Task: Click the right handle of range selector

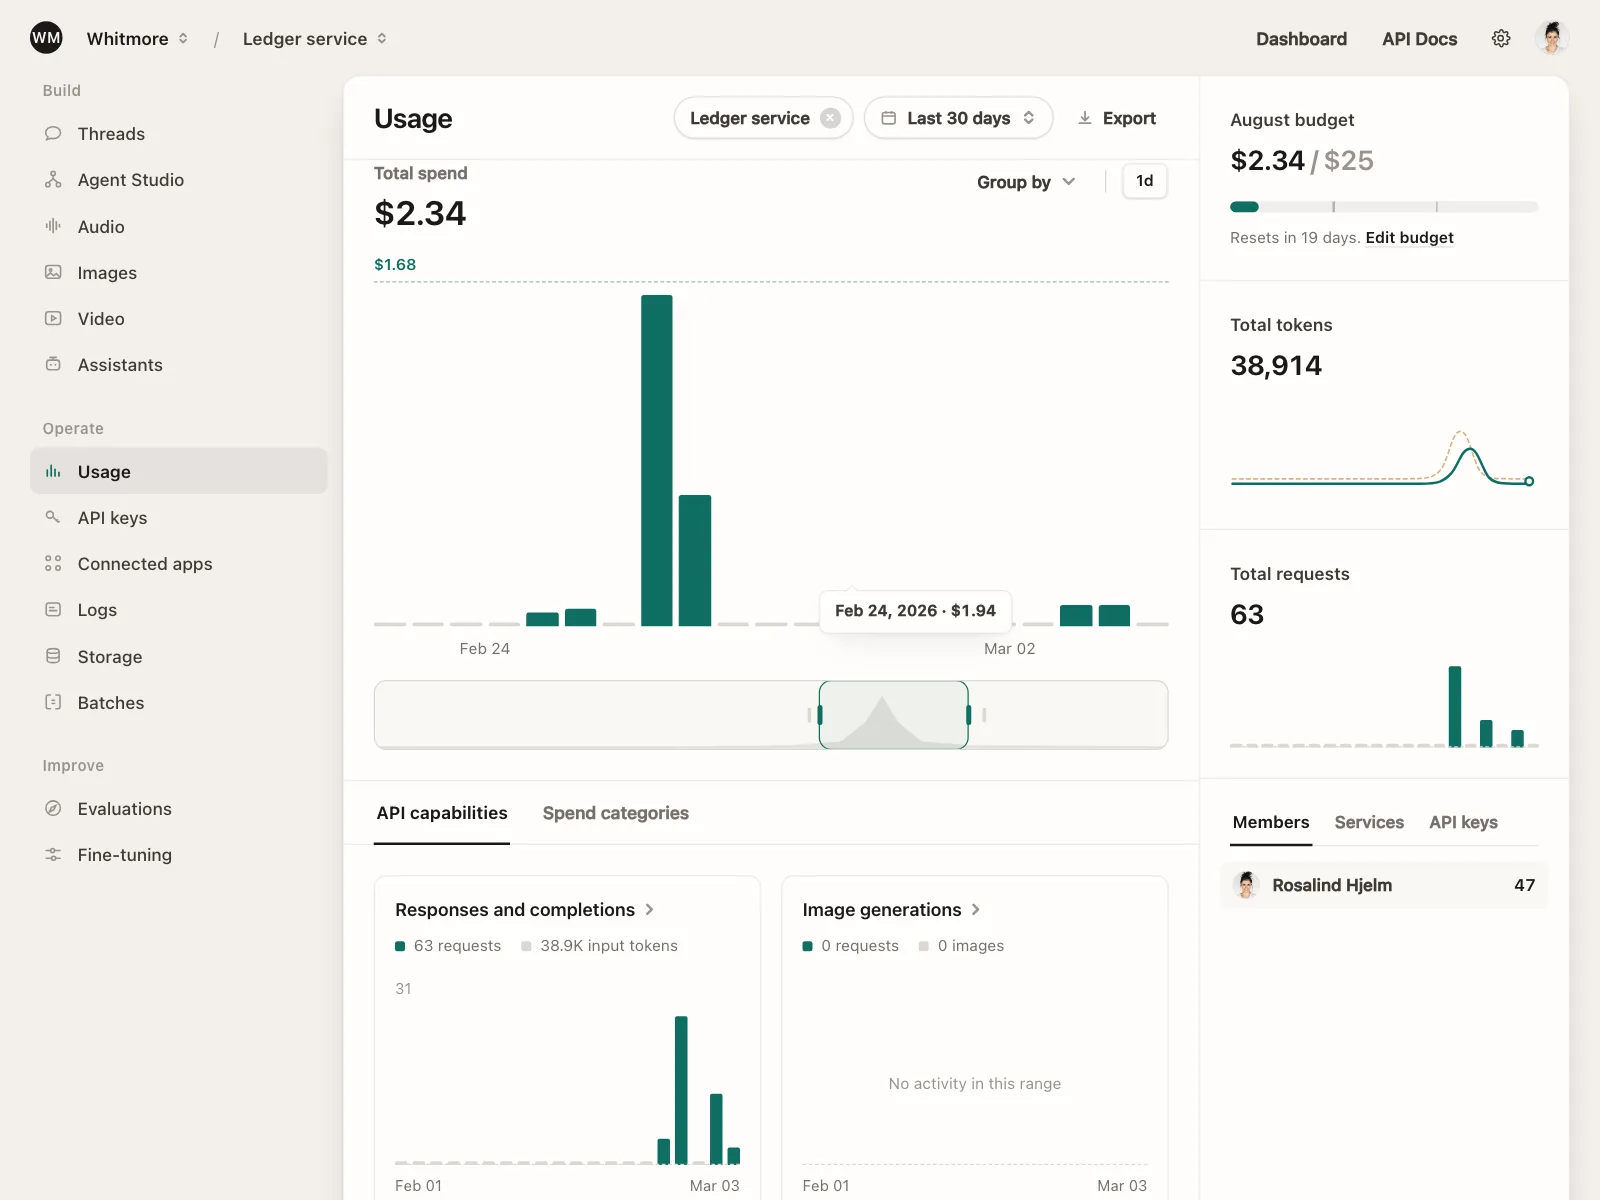Action: [x=968, y=715]
